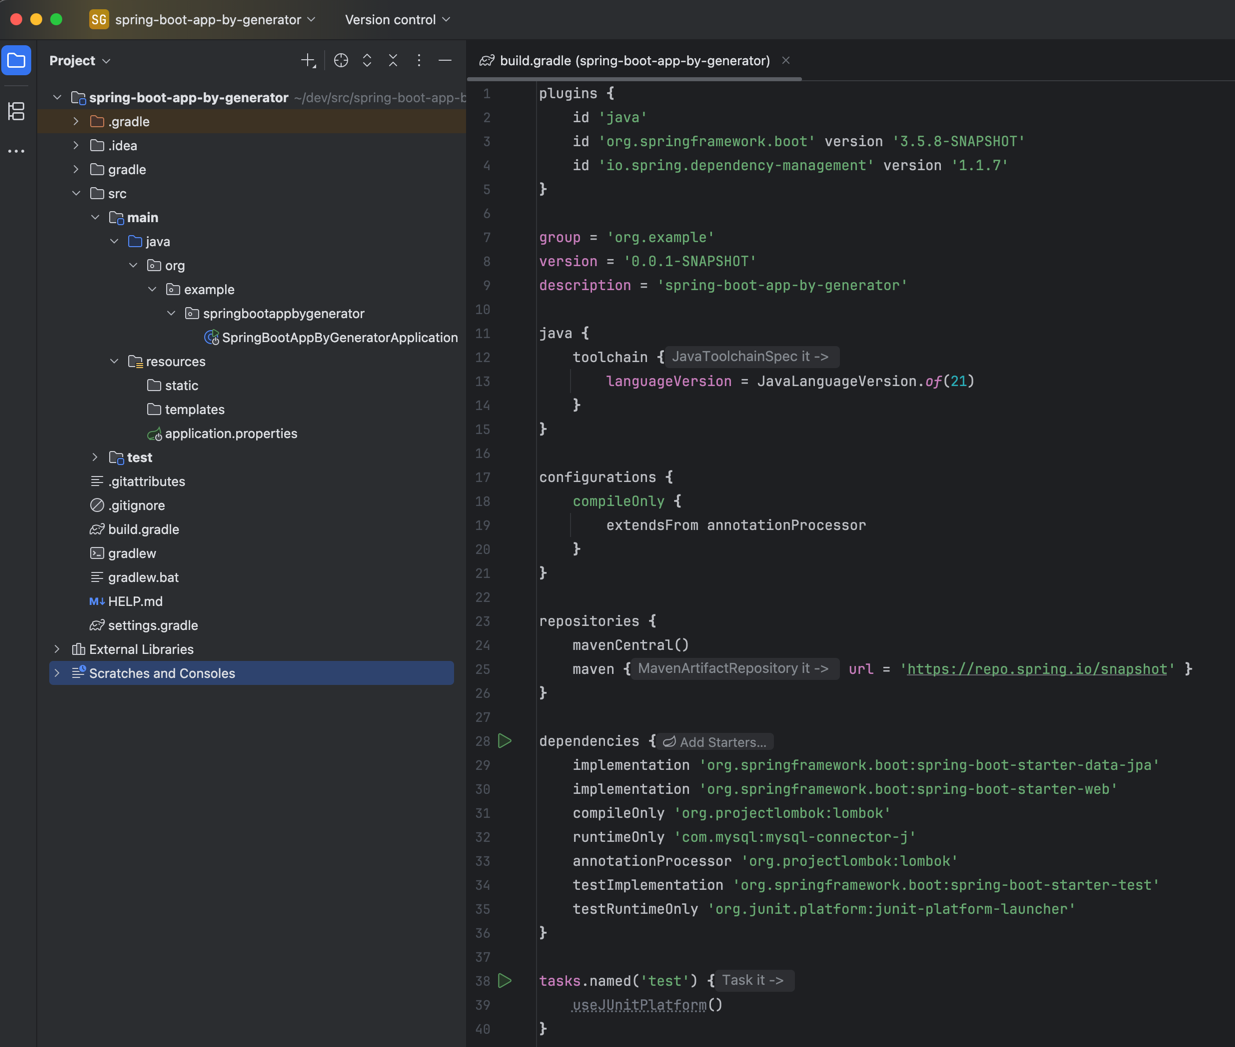1235x1047 pixels.
Task: Open the Version control dropdown
Action: 397,19
